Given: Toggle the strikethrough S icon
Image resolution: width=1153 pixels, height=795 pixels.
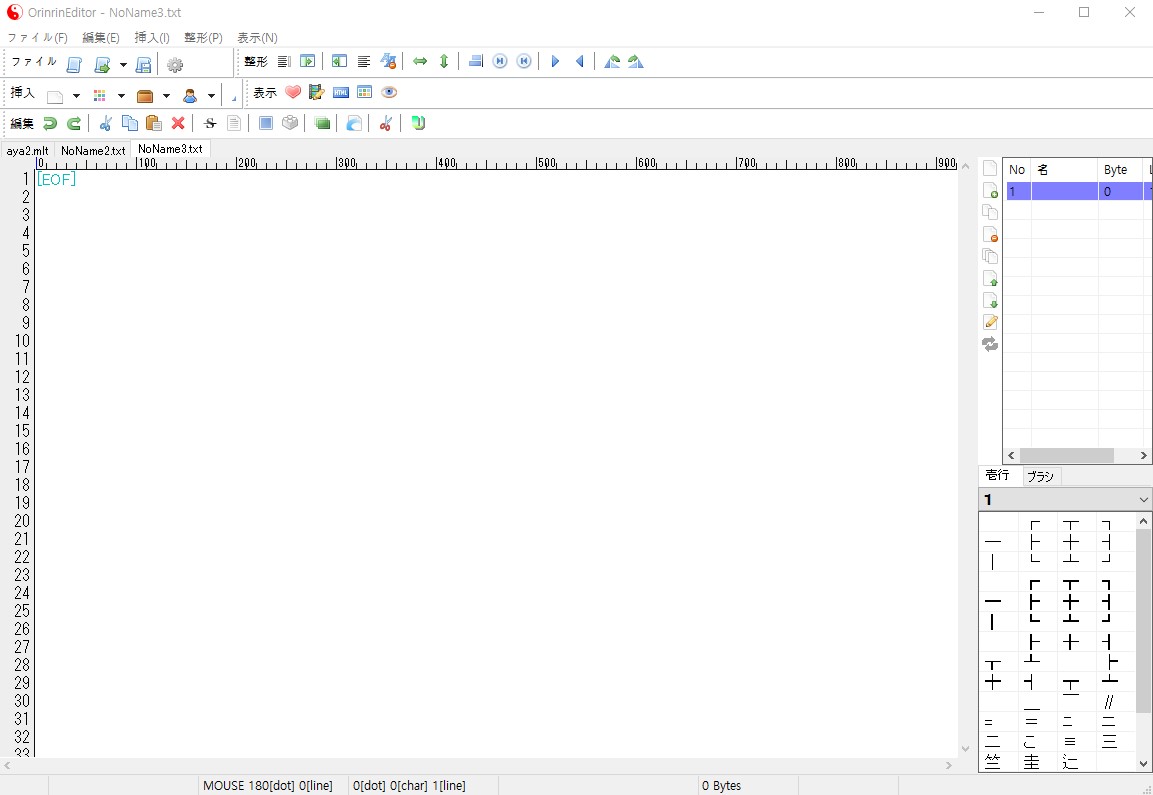Looking at the screenshot, I should pyautogui.click(x=210, y=123).
